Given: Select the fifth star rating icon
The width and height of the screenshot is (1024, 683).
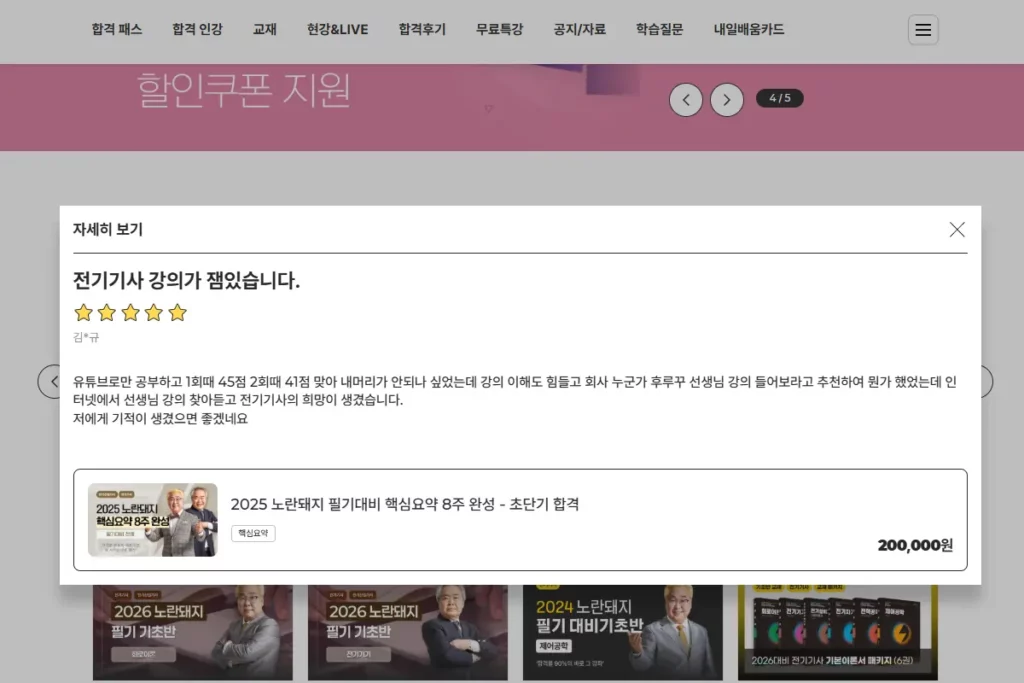Looking at the screenshot, I should click(177, 313).
